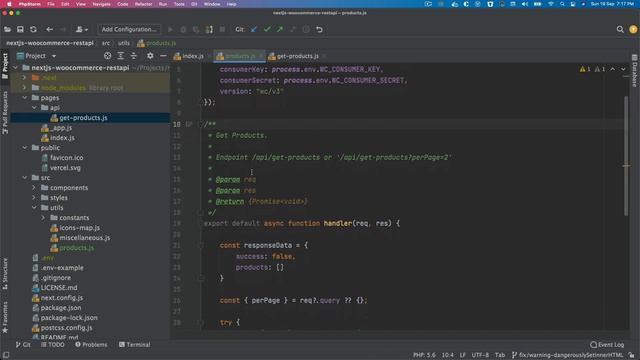Navigate back with the left arrow icon
The image size is (640, 360).
(49, 29)
